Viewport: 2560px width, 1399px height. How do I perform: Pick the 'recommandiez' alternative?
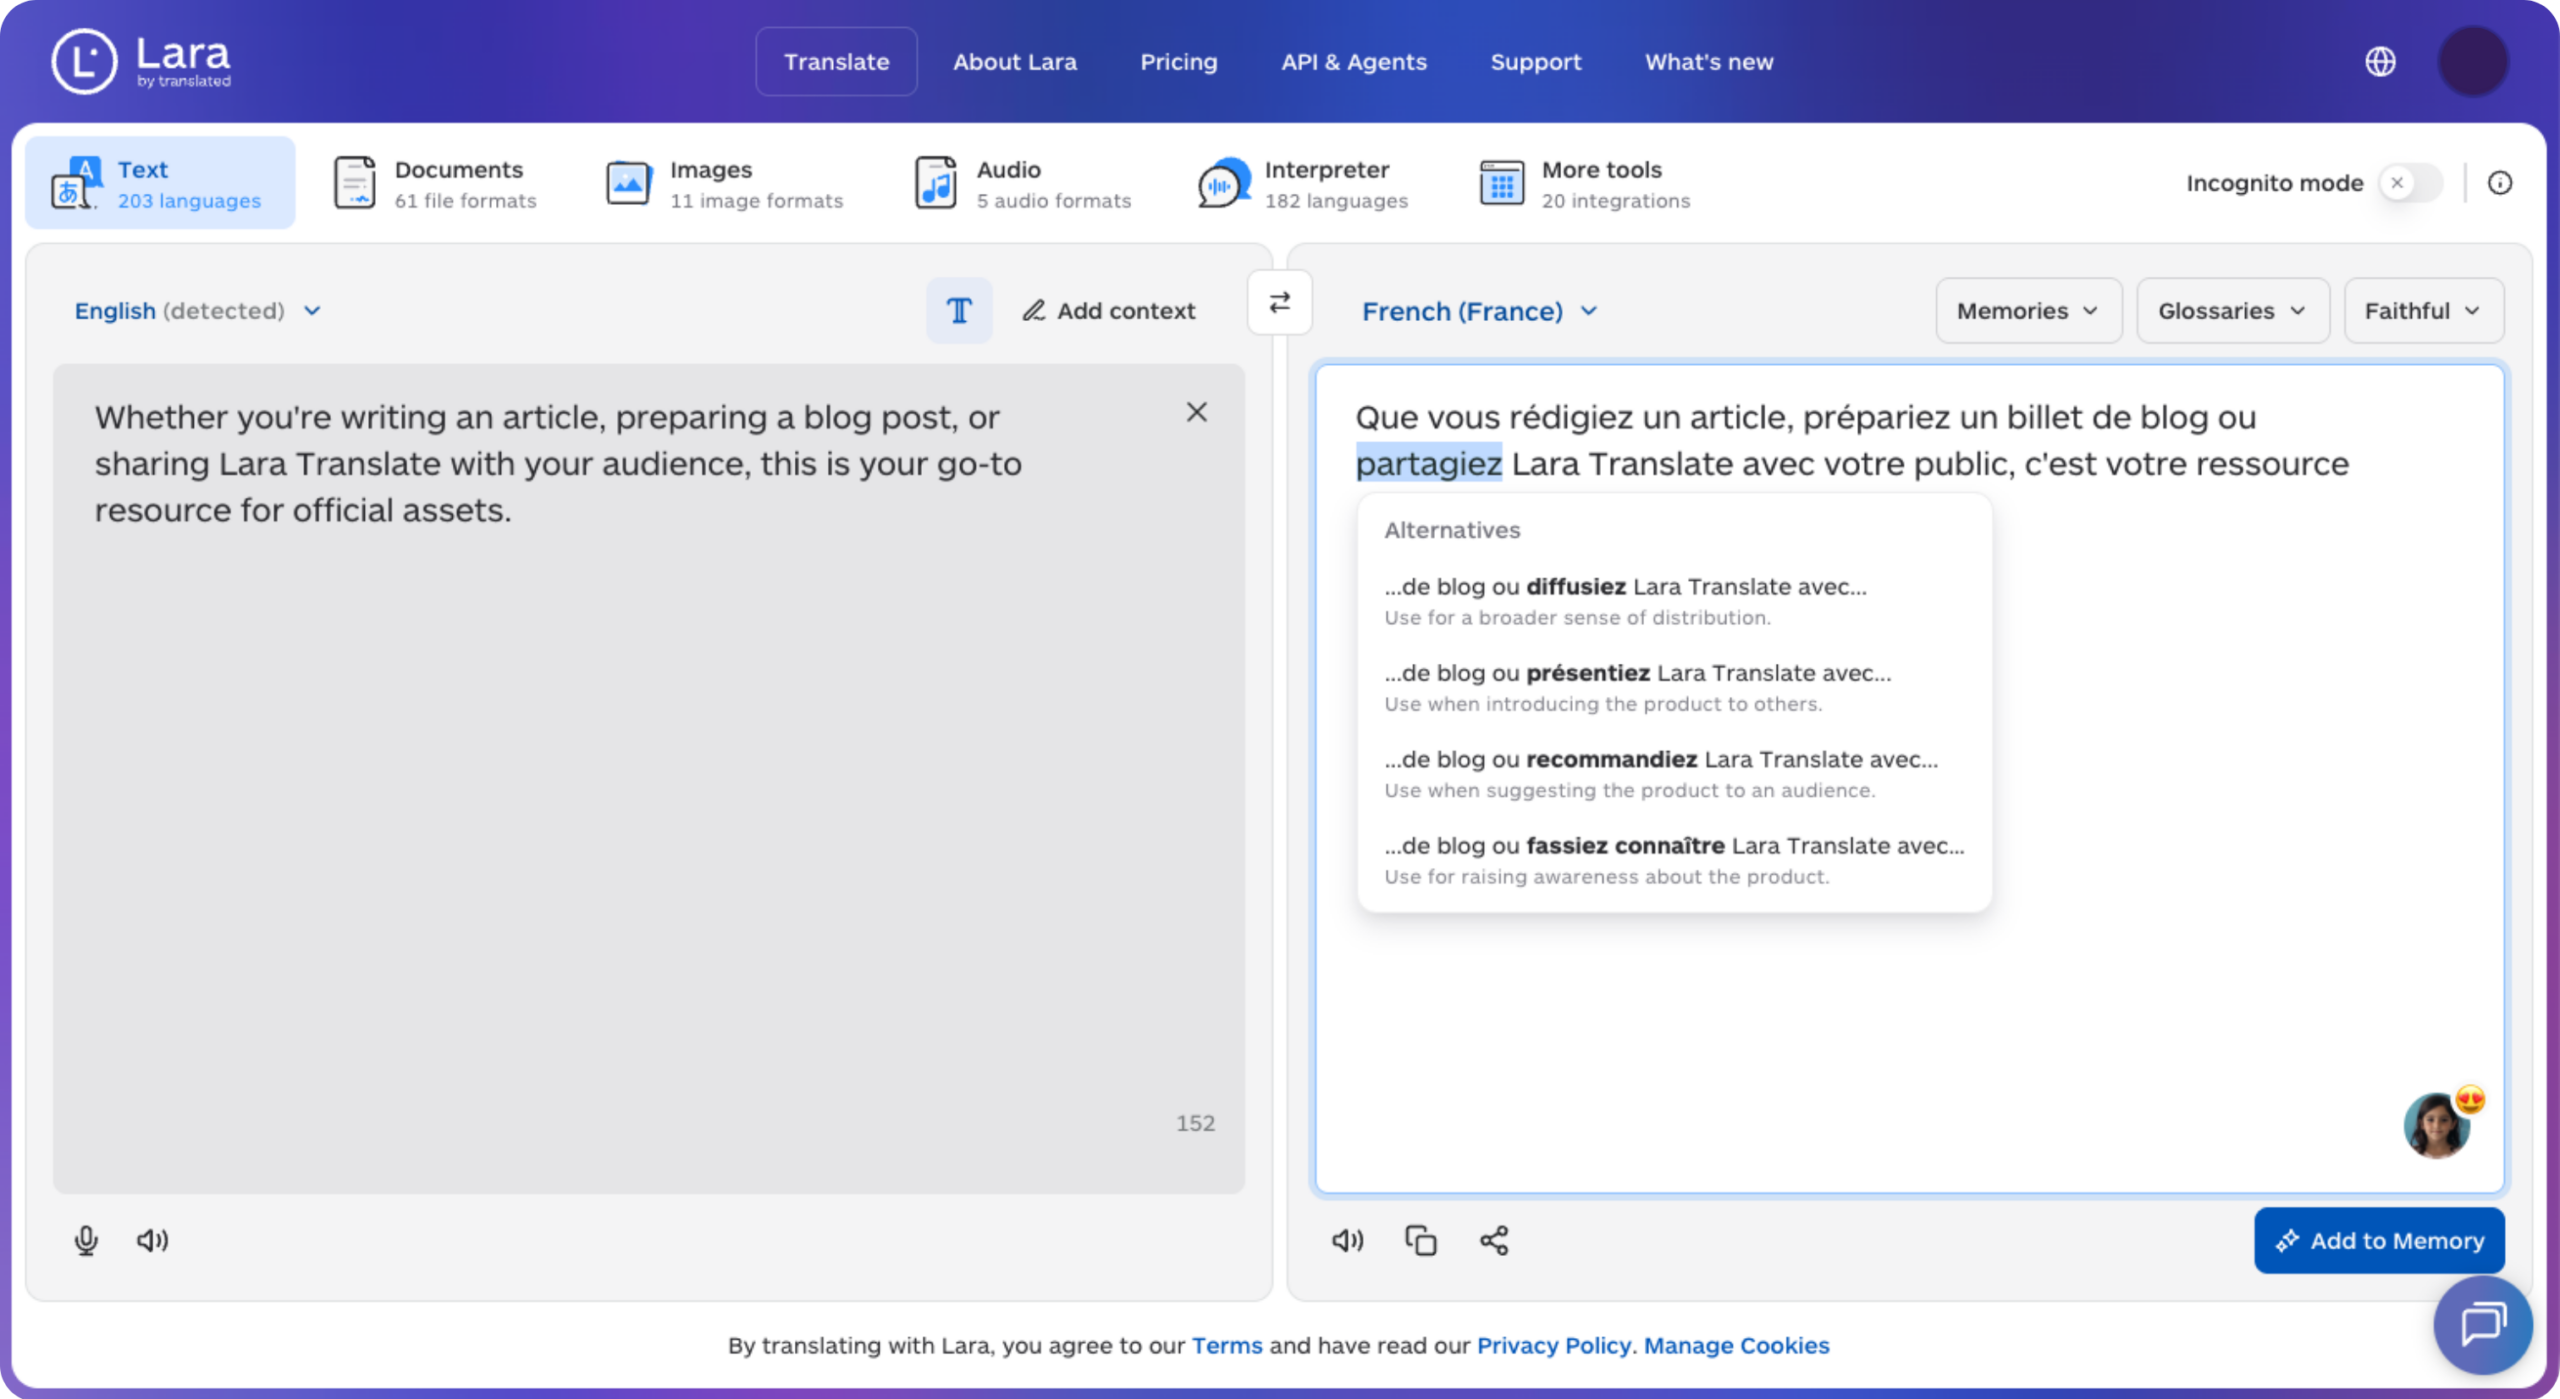click(x=1674, y=773)
